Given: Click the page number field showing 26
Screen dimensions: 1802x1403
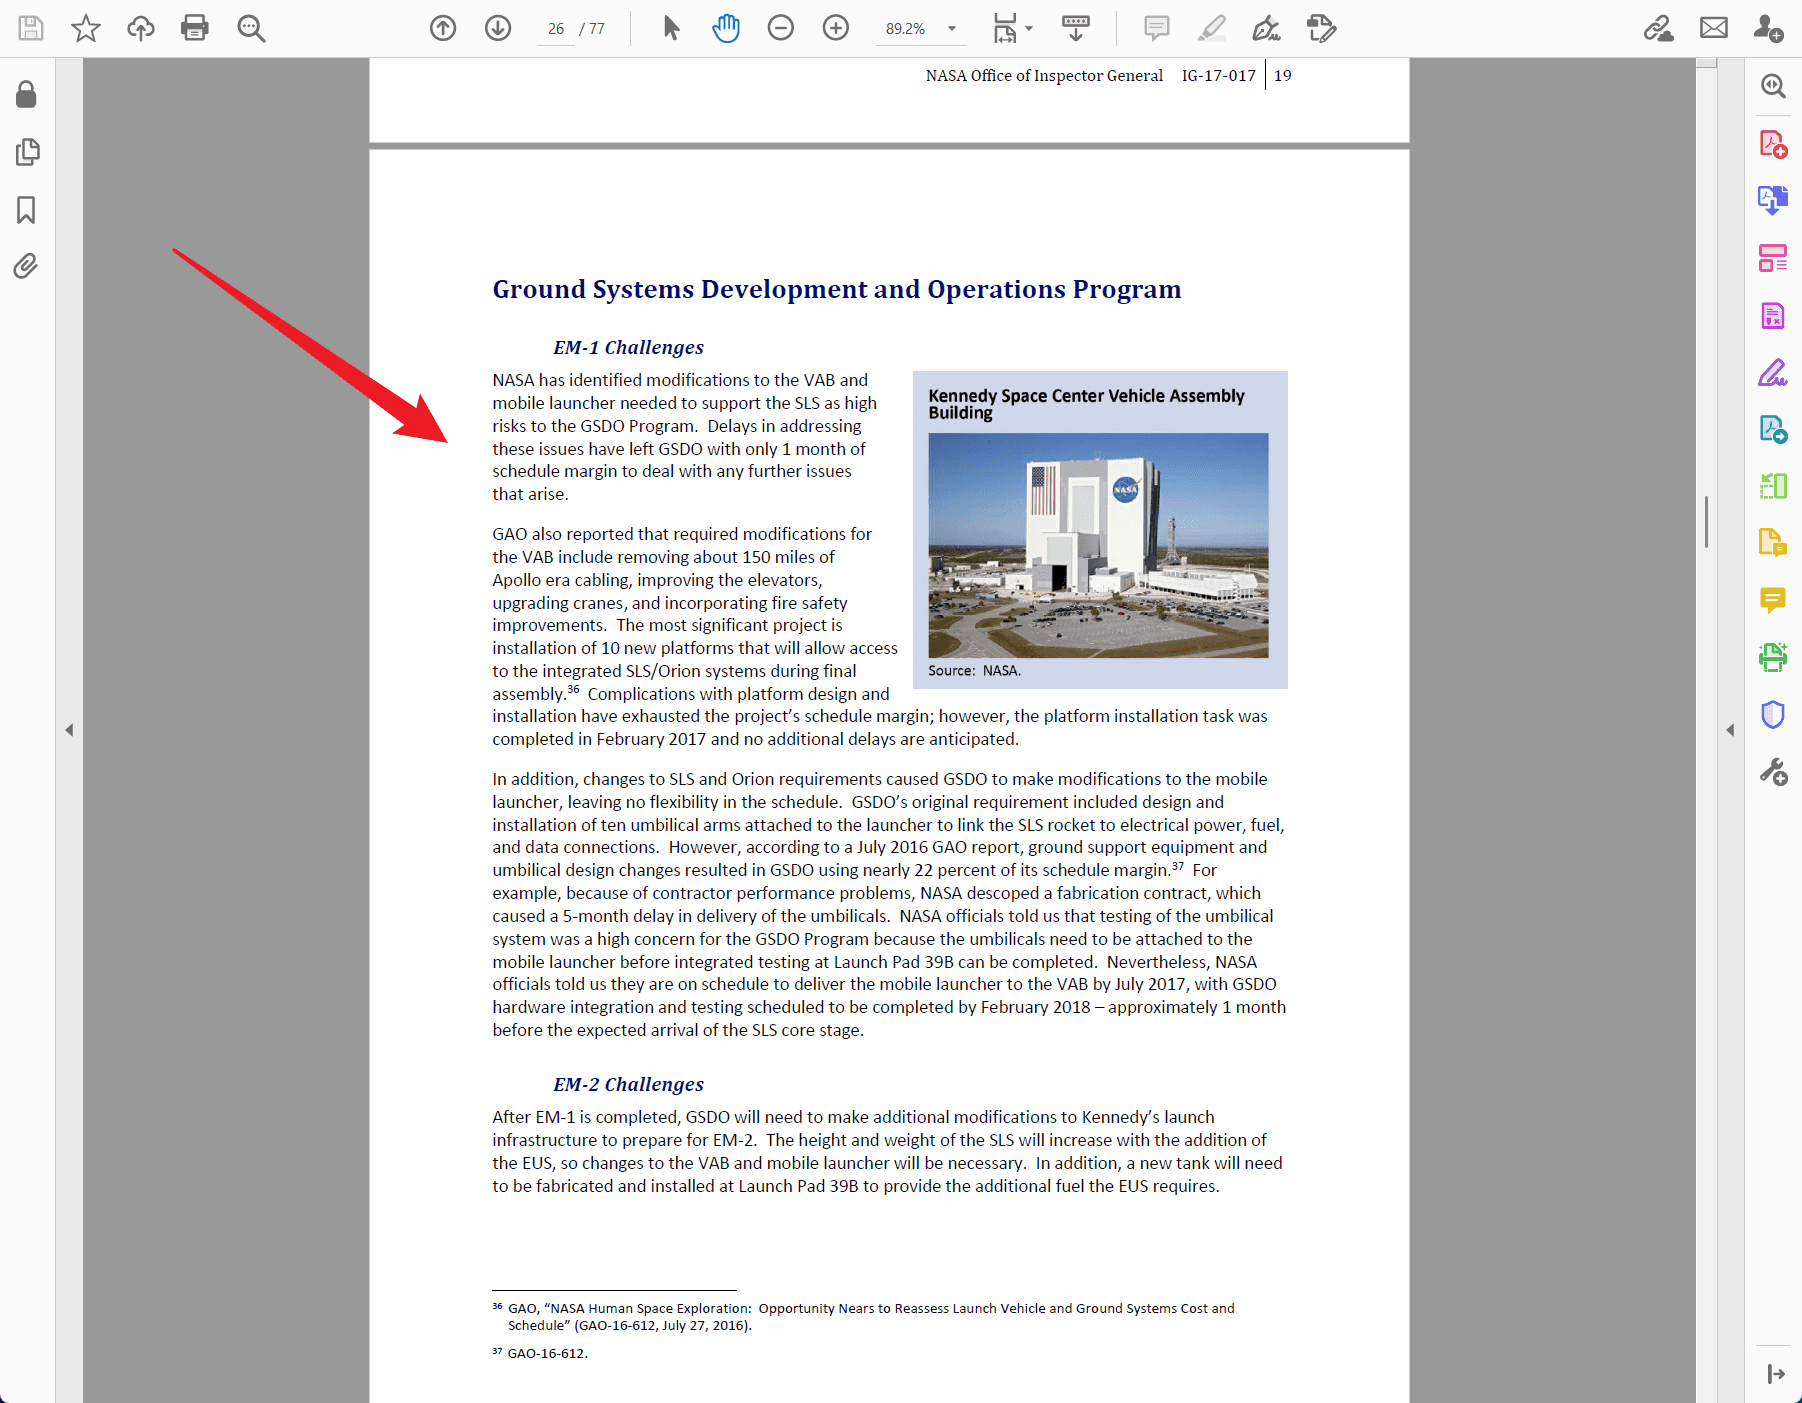Looking at the screenshot, I should [x=556, y=29].
